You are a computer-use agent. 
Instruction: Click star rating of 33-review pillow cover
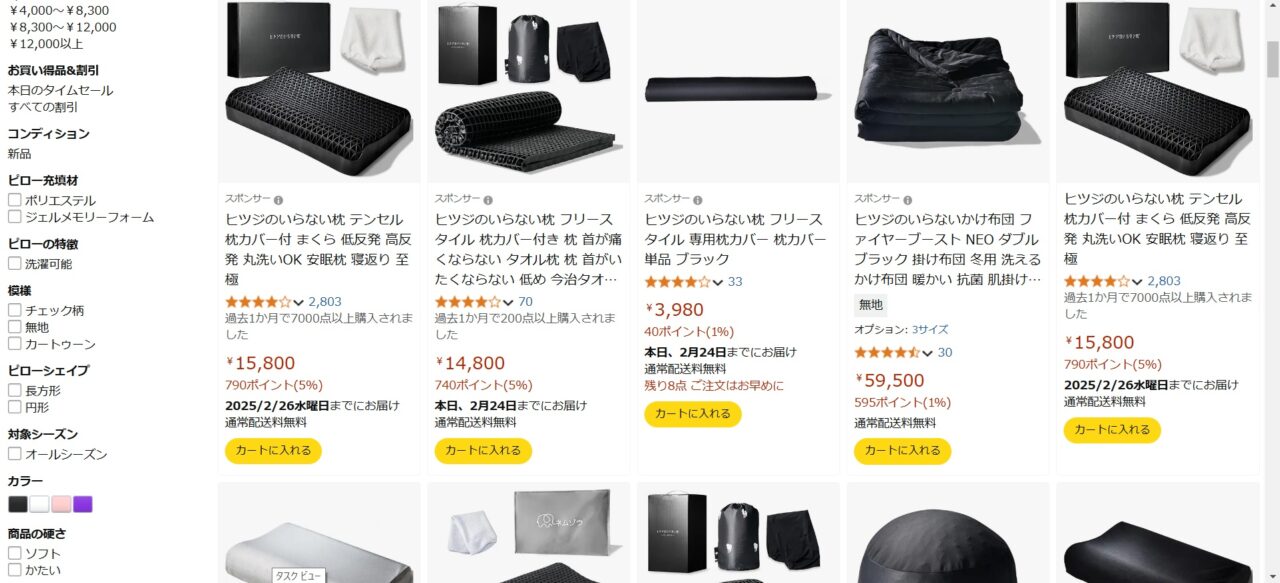click(677, 282)
